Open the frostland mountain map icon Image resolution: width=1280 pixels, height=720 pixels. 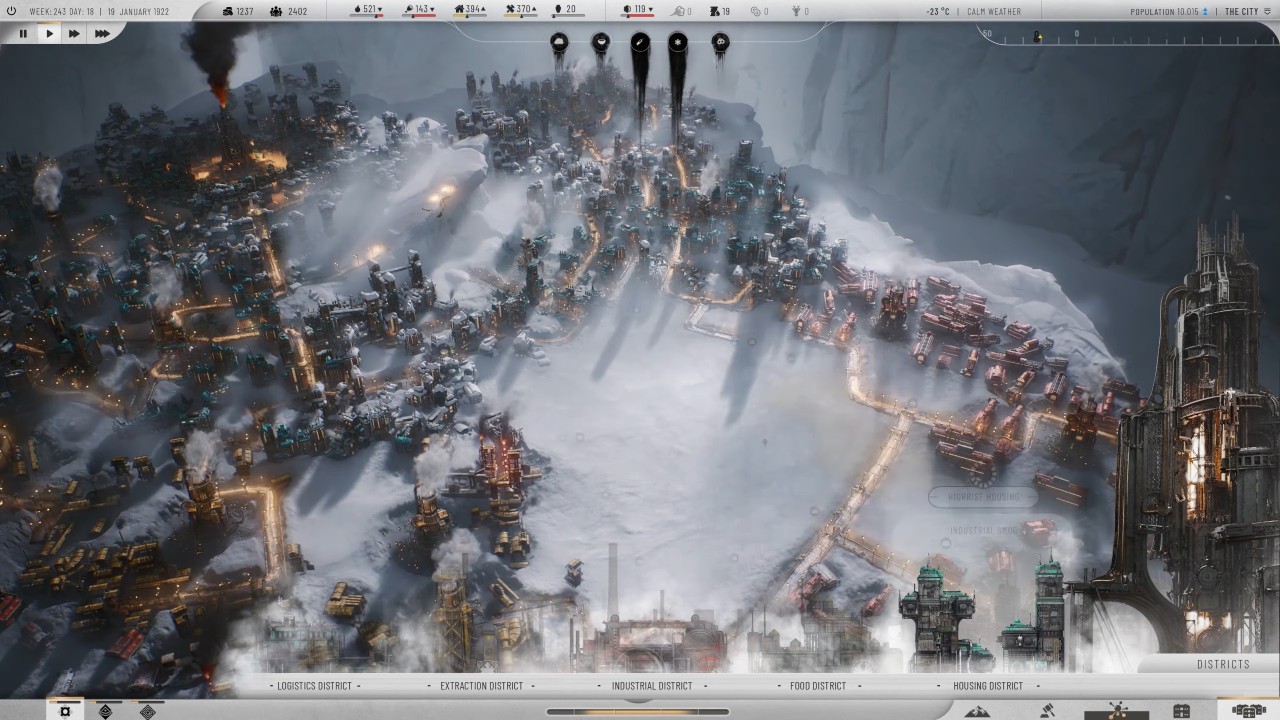pyautogui.click(x=977, y=711)
